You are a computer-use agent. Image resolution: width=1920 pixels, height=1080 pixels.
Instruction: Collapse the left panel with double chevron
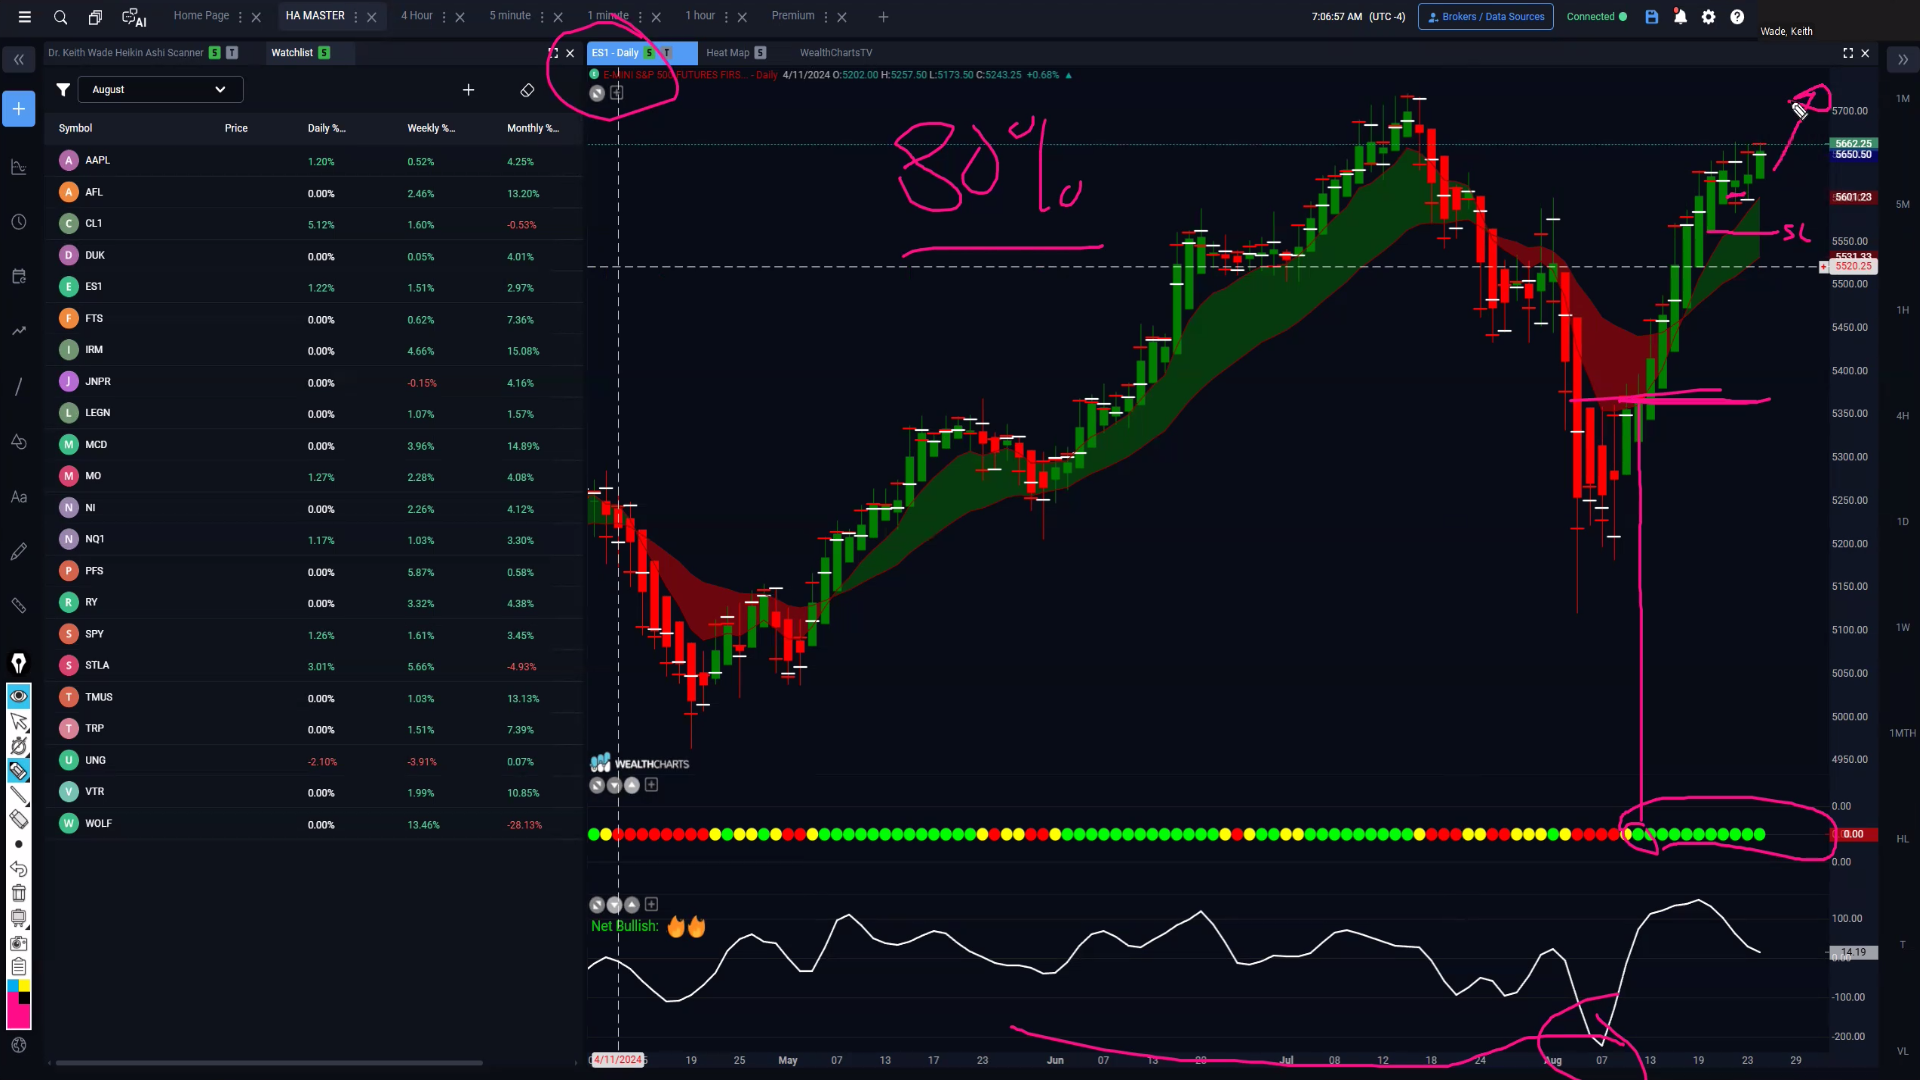tap(19, 60)
